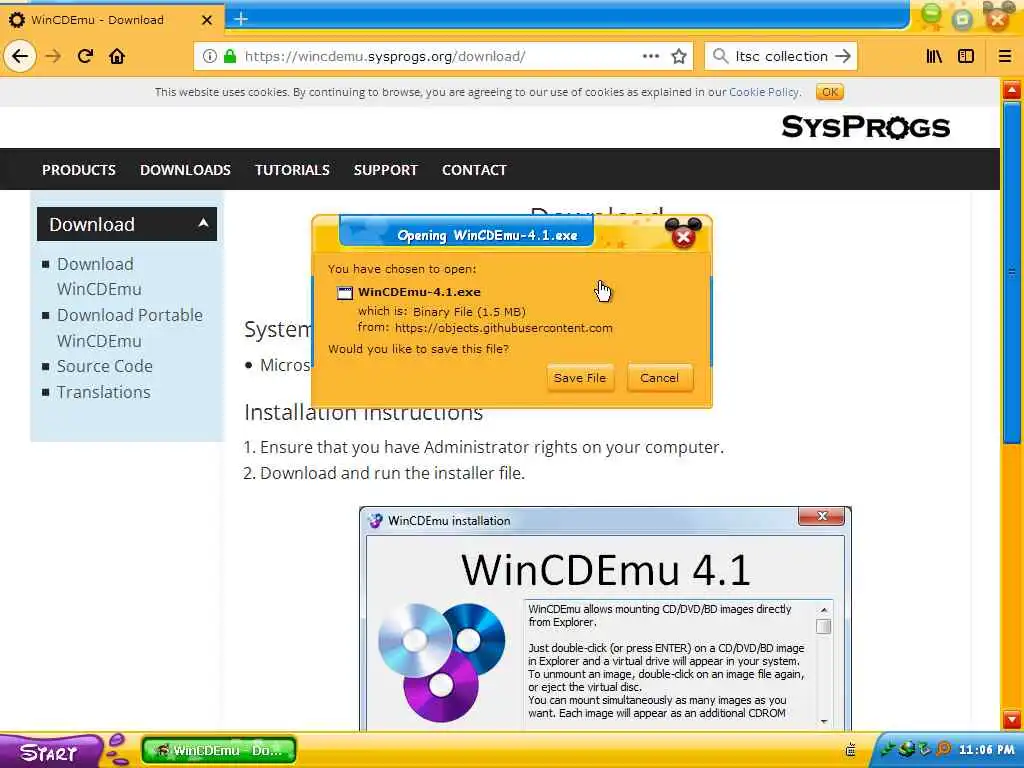The image size is (1024, 768).
Task: Click the green padlock security icon
Action: [x=230, y=56]
